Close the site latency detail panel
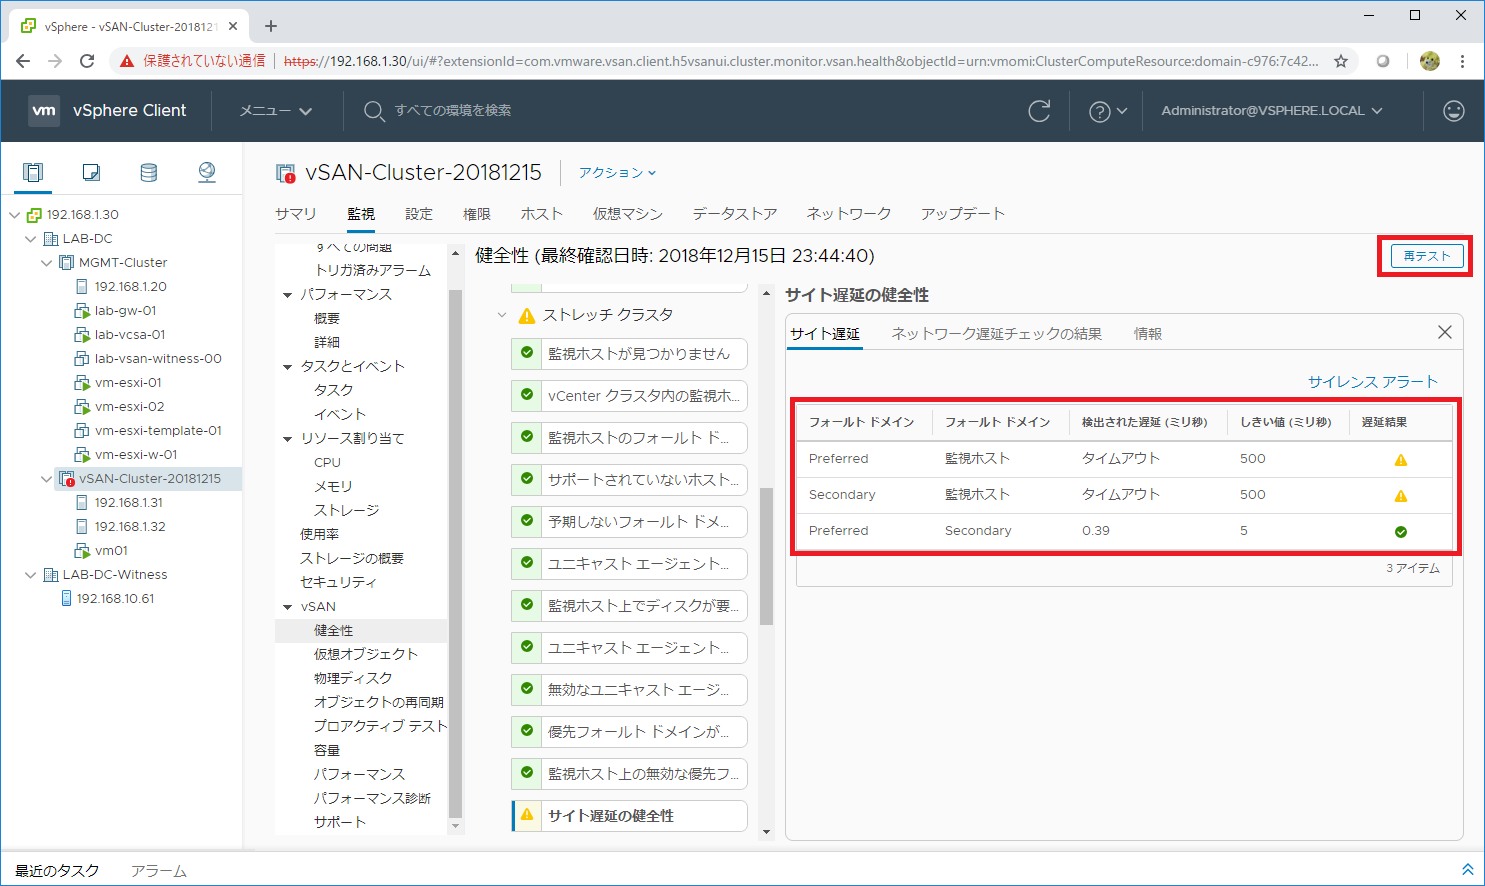This screenshot has height=886, width=1485. pyautogui.click(x=1444, y=332)
